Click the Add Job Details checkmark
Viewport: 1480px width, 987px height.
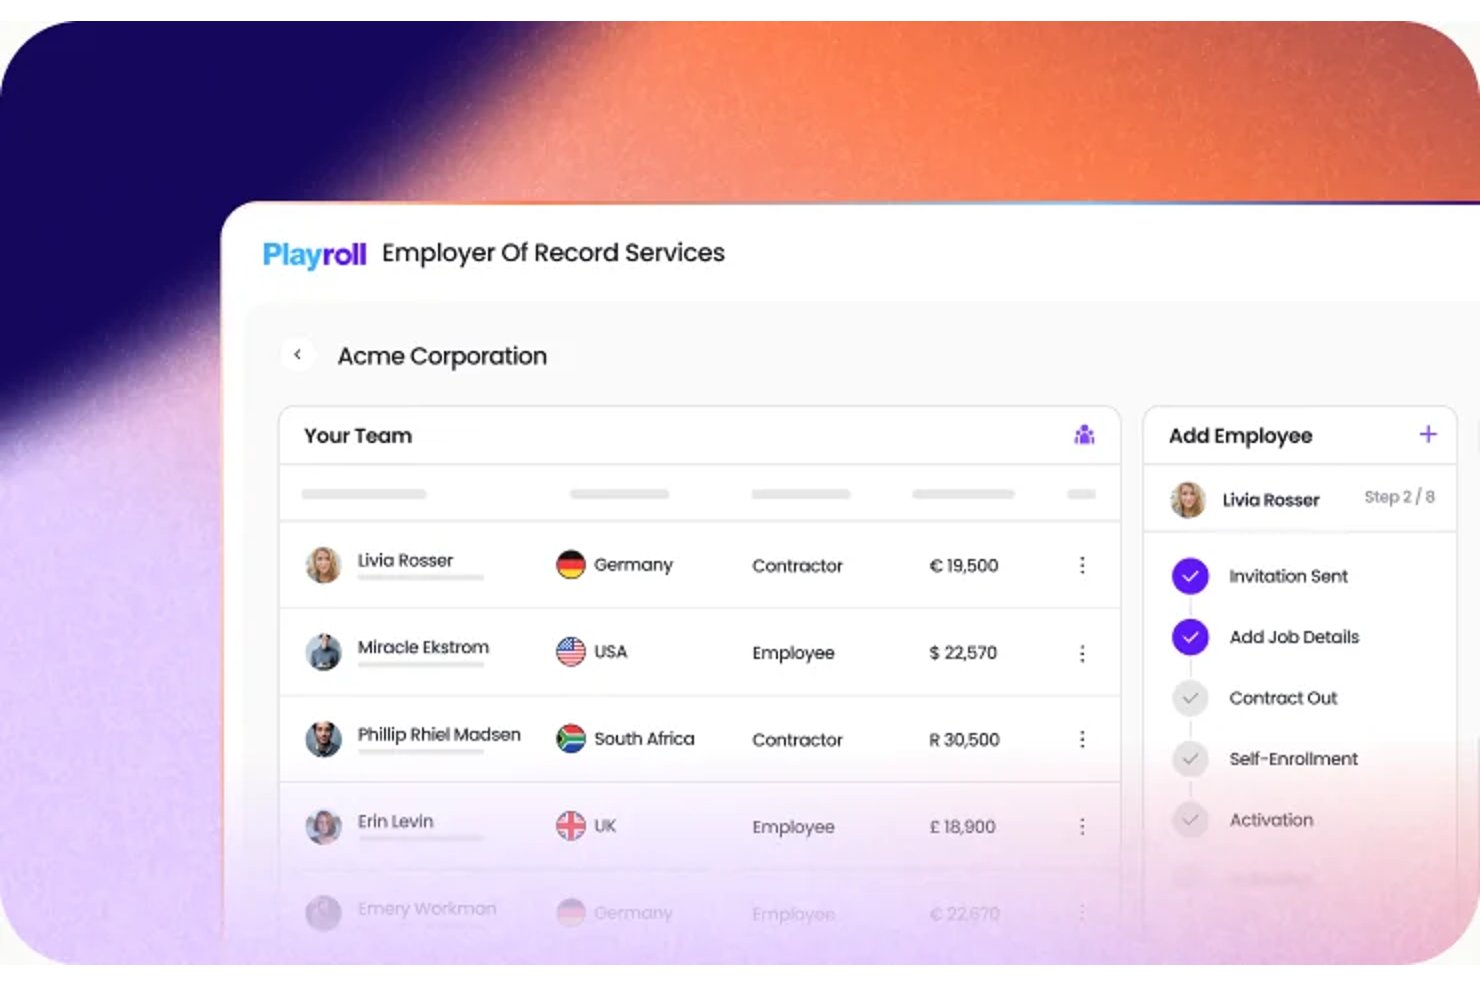click(1190, 637)
